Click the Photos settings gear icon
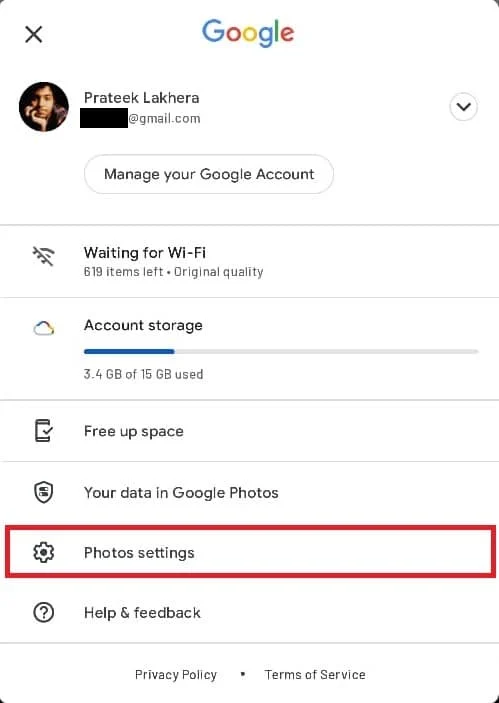The image size is (499, 703). click(43, 552)
